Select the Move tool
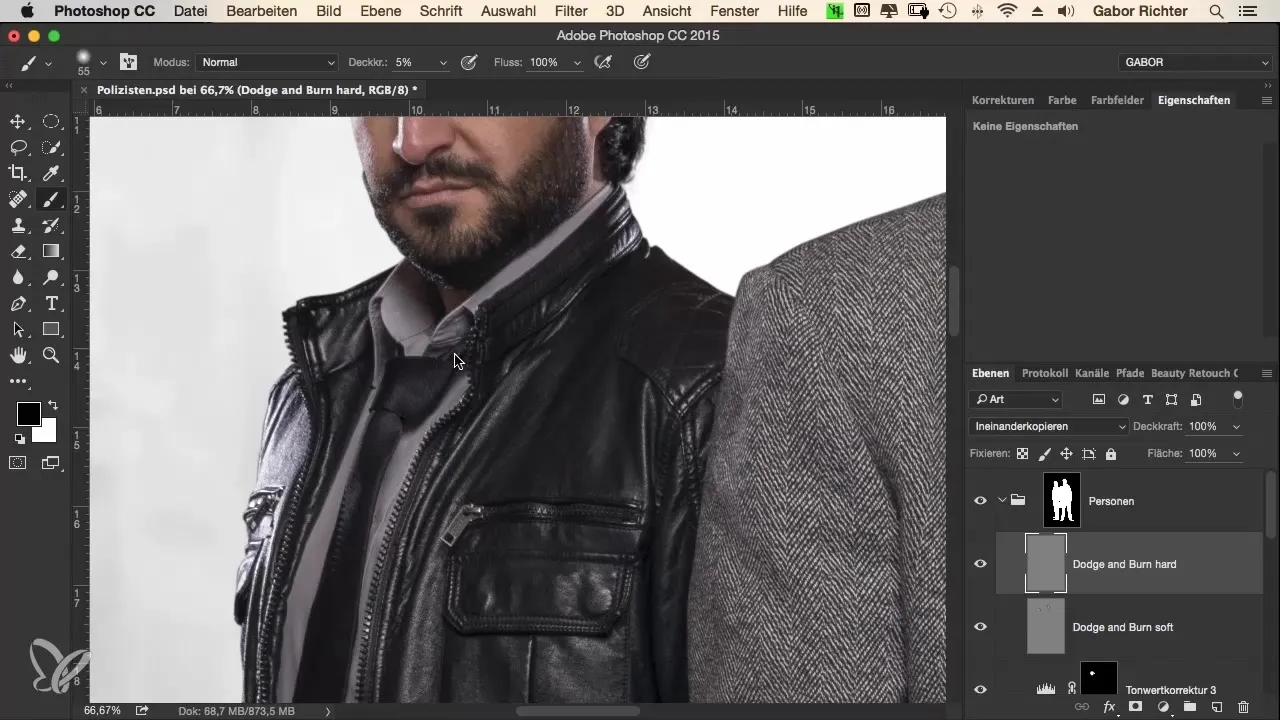This screenshot has width=1280, height=720. 18,122
